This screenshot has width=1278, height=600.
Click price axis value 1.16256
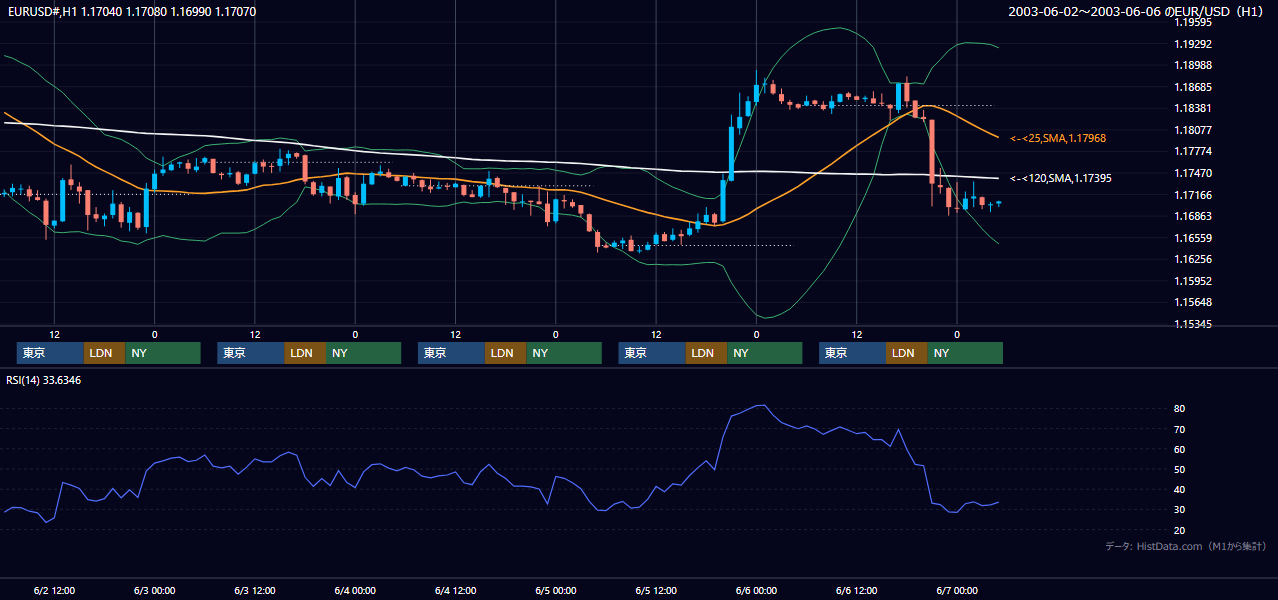[x=1193, y=259]
